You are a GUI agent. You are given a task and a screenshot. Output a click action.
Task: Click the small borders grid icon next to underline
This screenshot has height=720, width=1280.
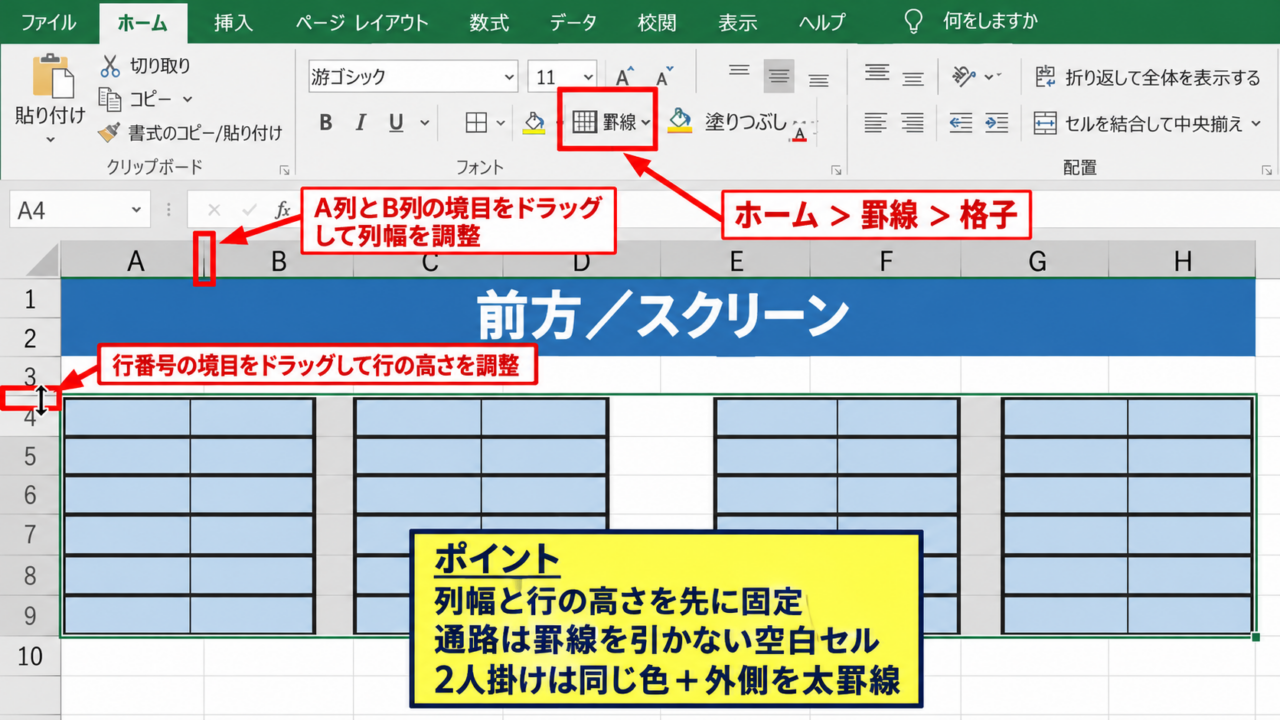[477, 123]
